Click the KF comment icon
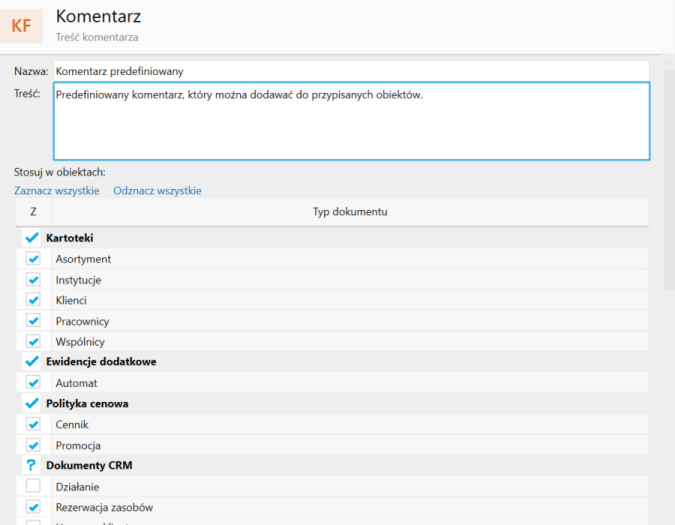The height and width of the screenshot is (525, 675). pyautogui.click(x=21, y=25)
